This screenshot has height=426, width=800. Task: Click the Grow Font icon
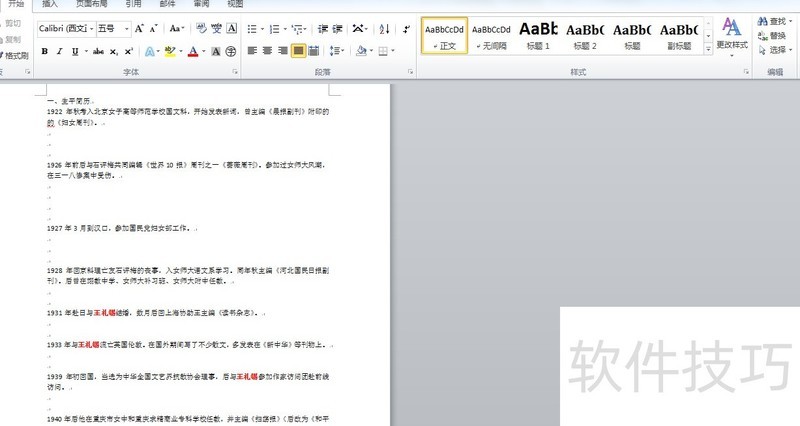139,29
